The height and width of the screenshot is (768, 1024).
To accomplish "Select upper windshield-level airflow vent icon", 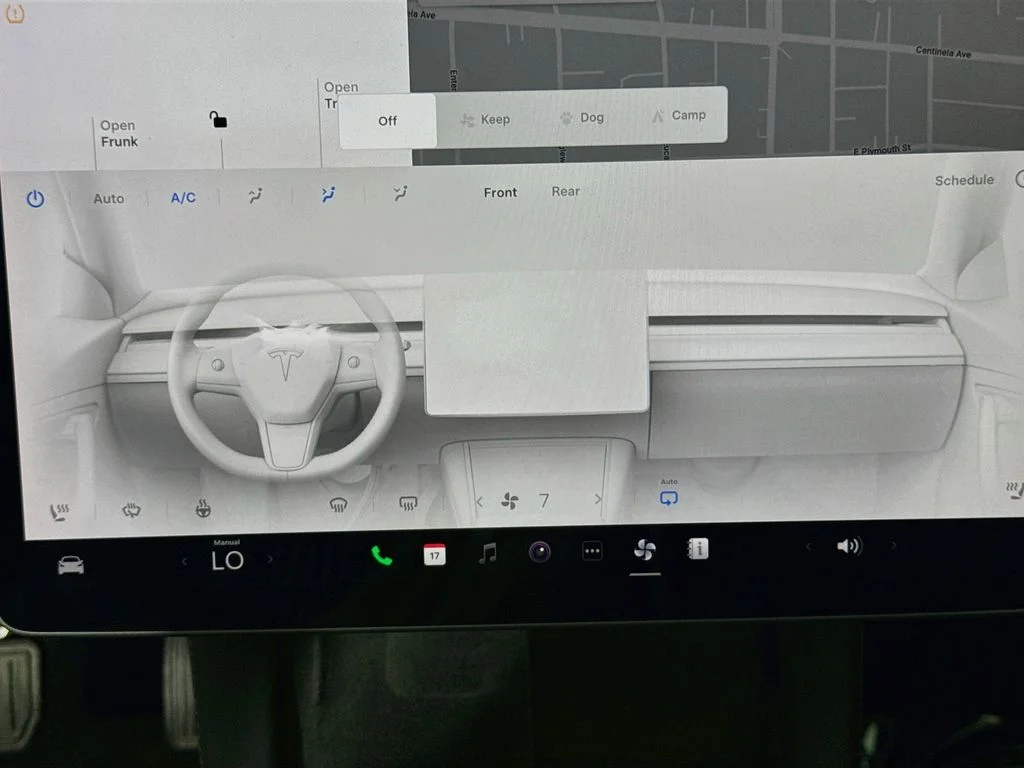I will click(x=255, y=195).
